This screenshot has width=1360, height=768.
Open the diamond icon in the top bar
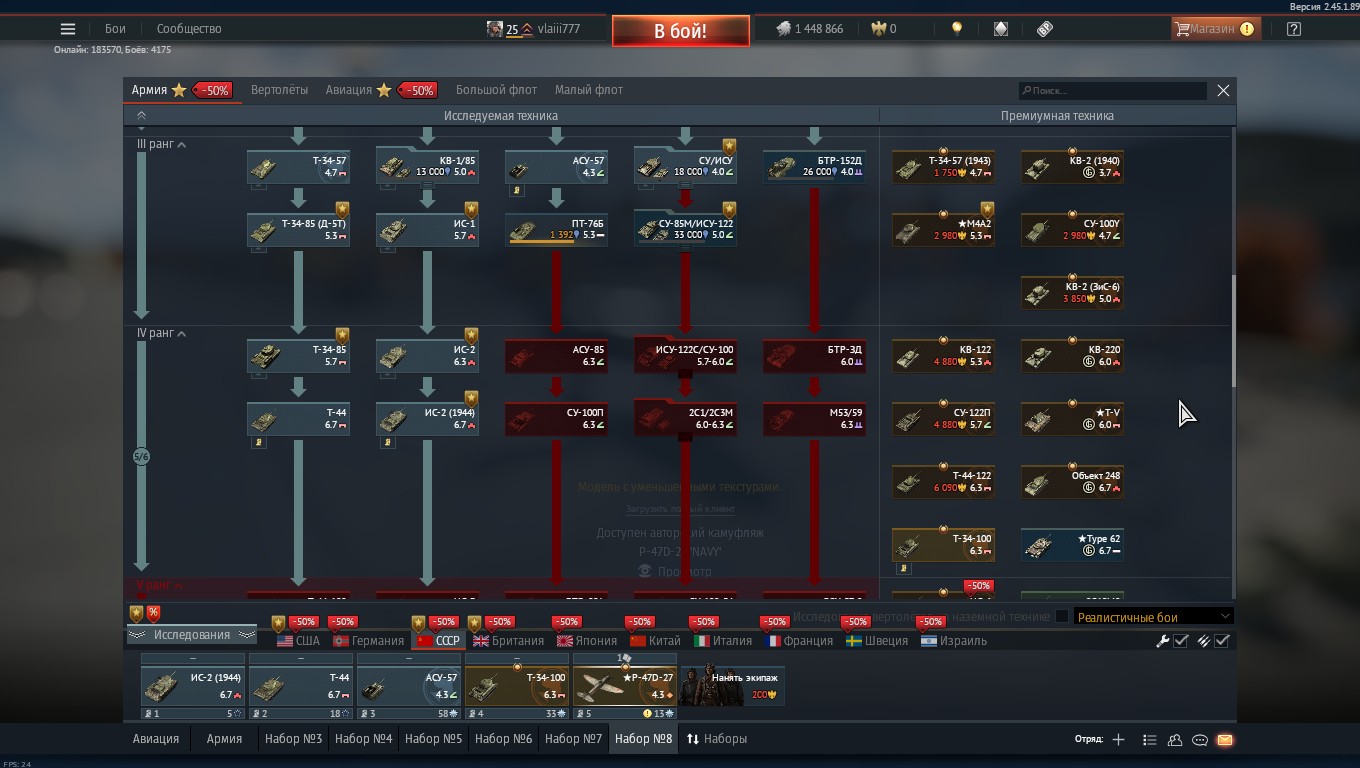[x=1001, y=29]
